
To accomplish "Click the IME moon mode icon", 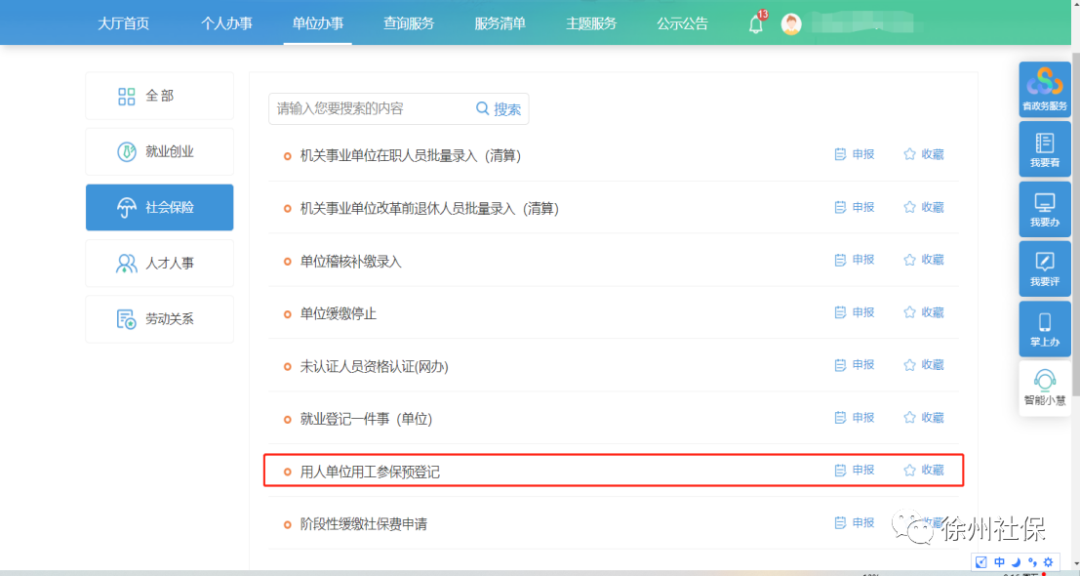I will click(1016, 562).
